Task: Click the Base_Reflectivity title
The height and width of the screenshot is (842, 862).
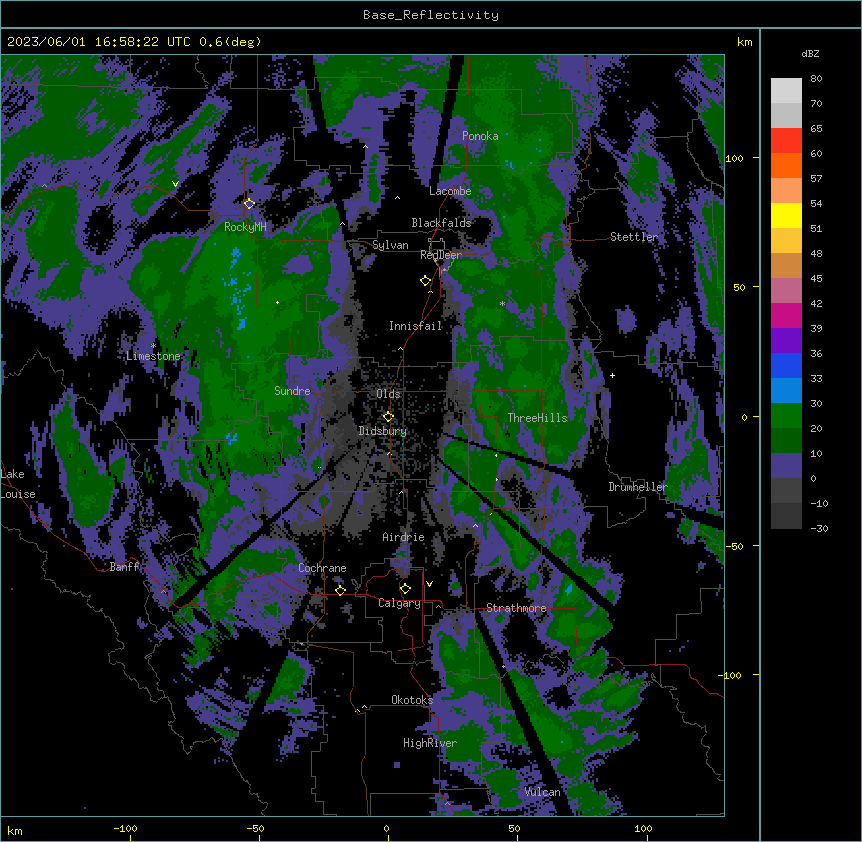Action: point(431,15)
